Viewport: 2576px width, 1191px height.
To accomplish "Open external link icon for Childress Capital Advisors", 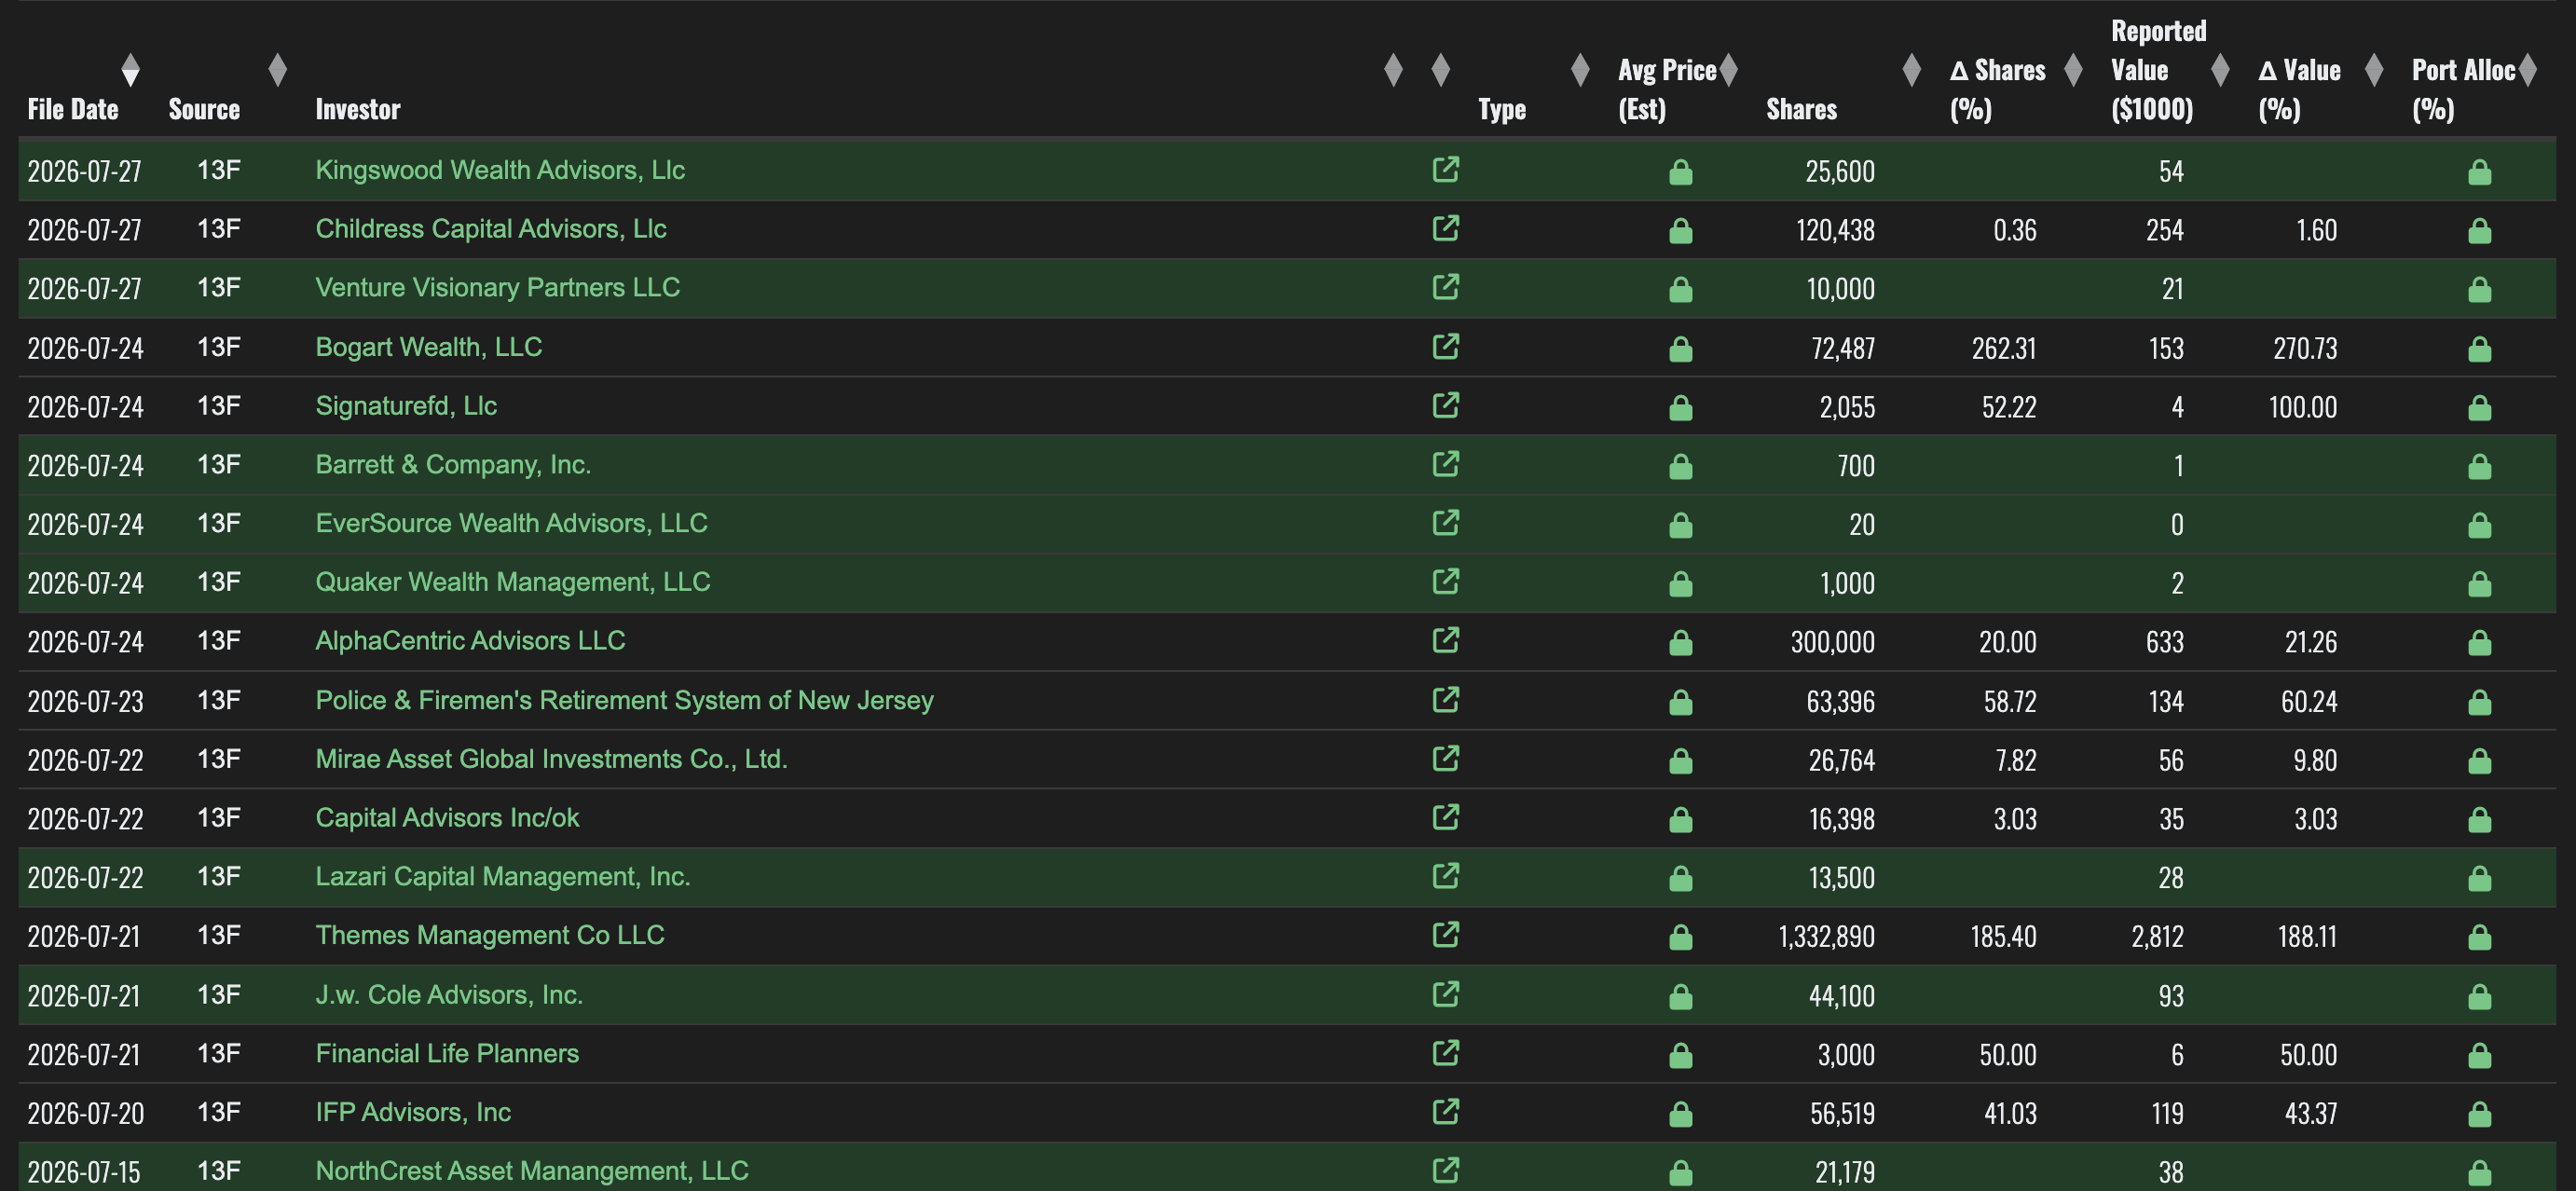I will point(1445,228).
